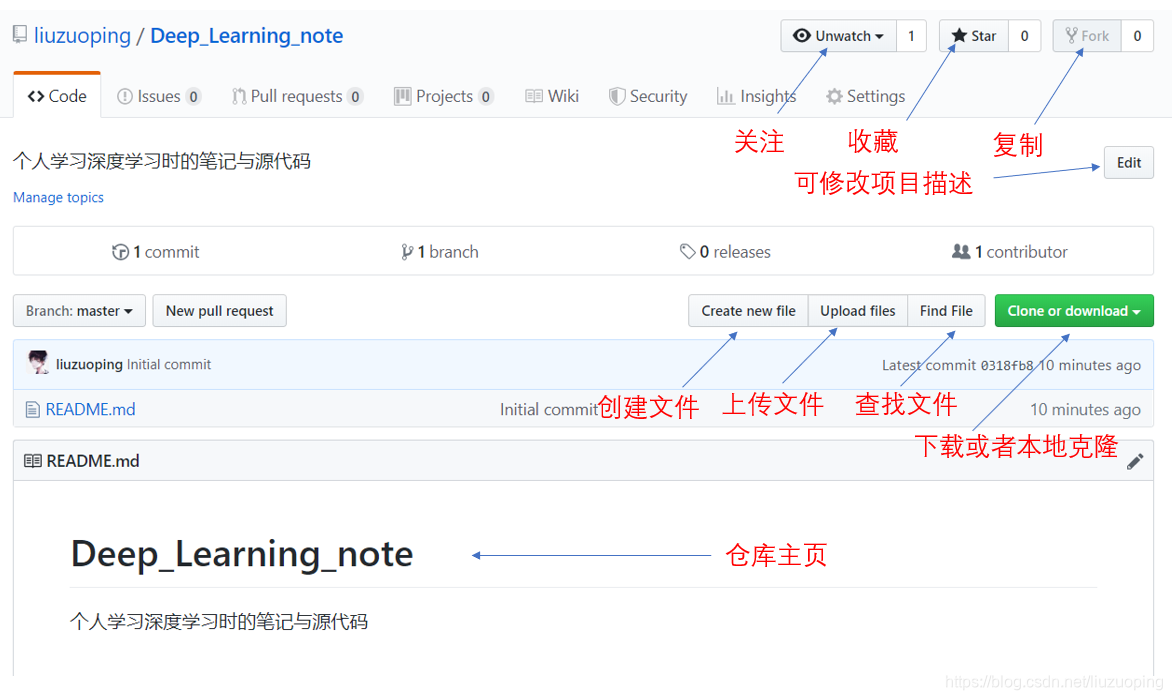Open Initial commit message in README.md row
This screenshot has width=1172, height=700.
(x=549, y=409)
